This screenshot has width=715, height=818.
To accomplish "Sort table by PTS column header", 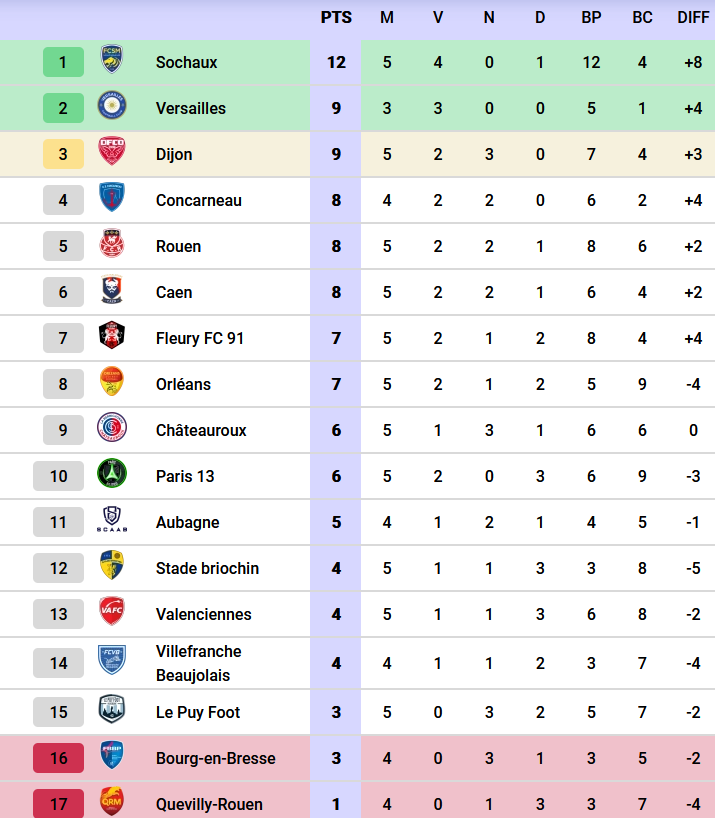I will 336,18.
